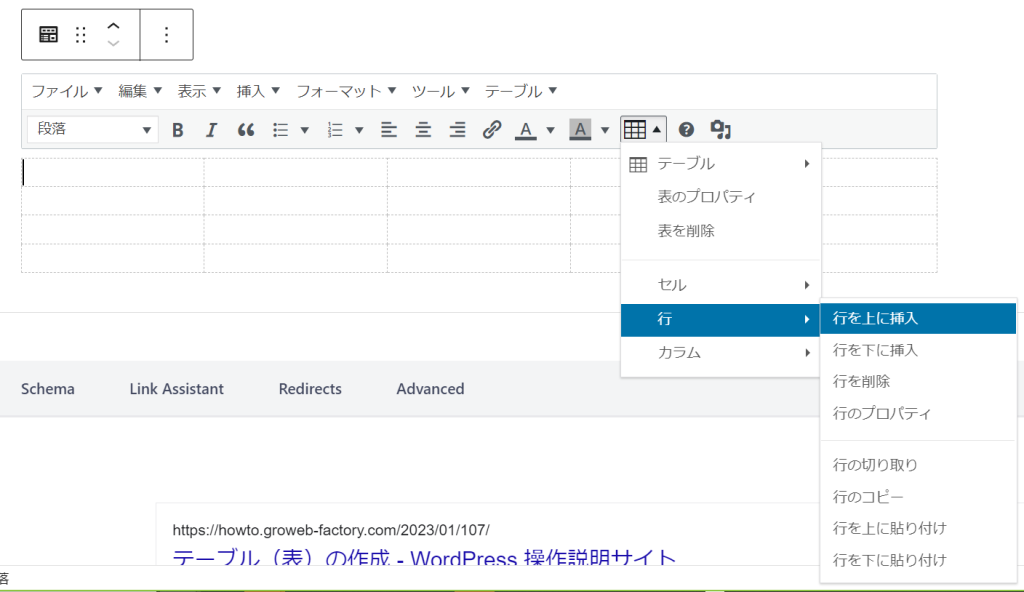Apply the background highlight color swatch
Viewport: 1024px width, 592px height.
click(x=580, y=130)
